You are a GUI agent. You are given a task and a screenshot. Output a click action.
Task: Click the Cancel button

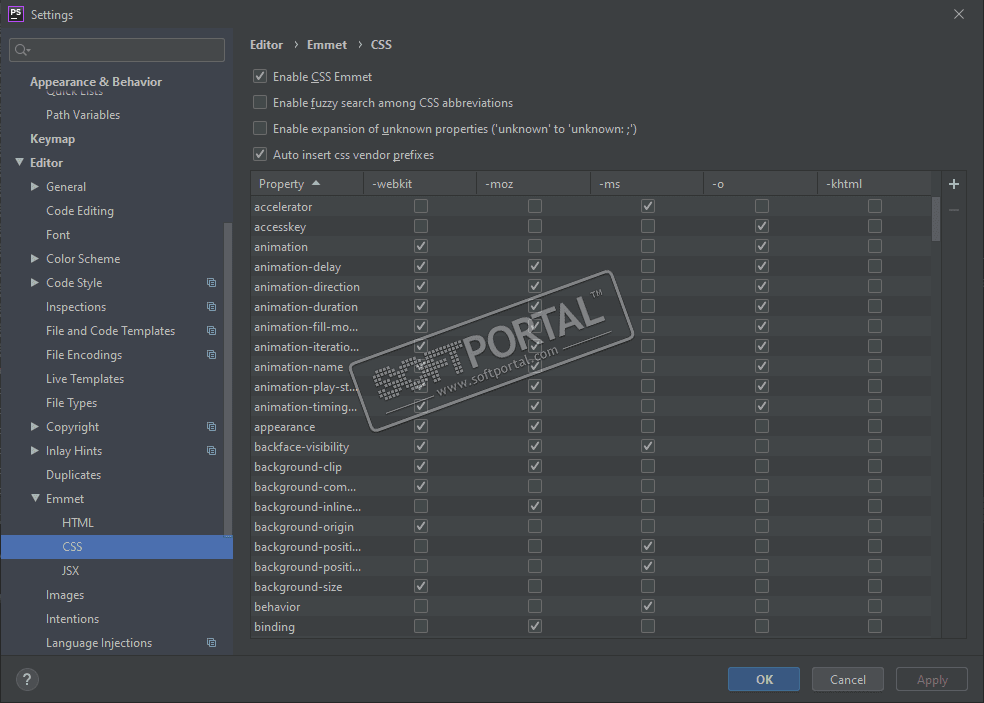click(x=848, y=679)
